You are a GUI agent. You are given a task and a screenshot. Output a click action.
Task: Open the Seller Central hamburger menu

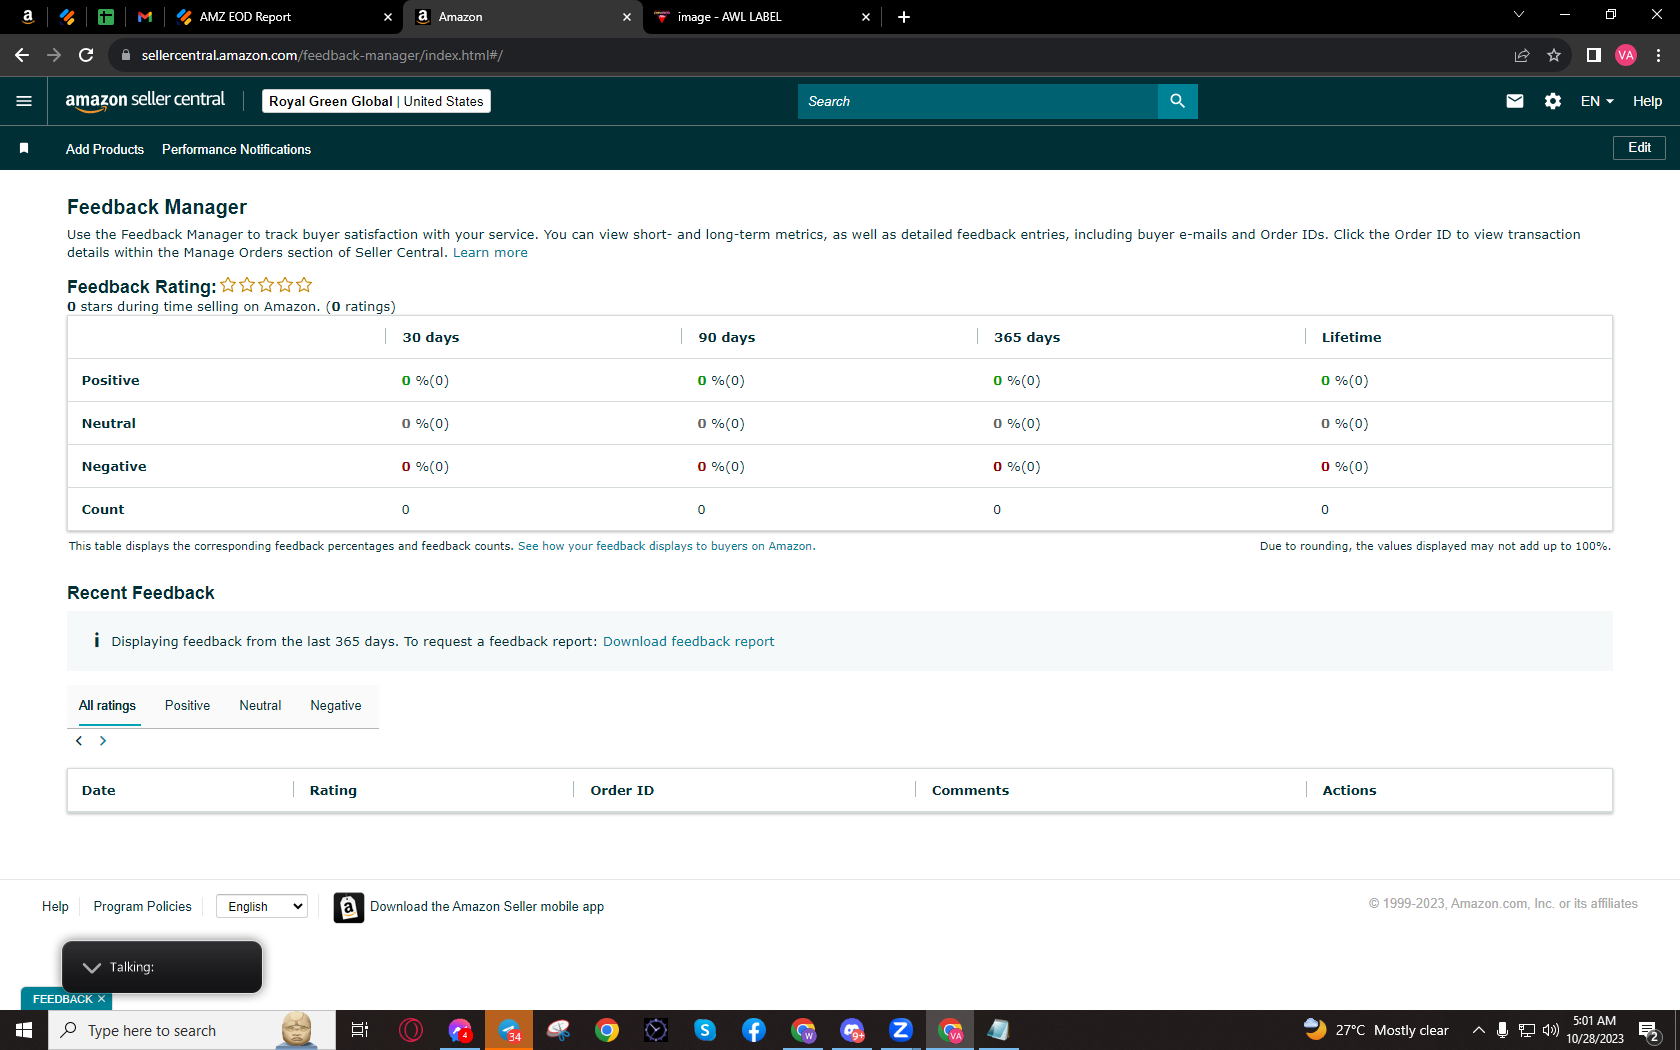pyautogui.click(x=24, y=101)
